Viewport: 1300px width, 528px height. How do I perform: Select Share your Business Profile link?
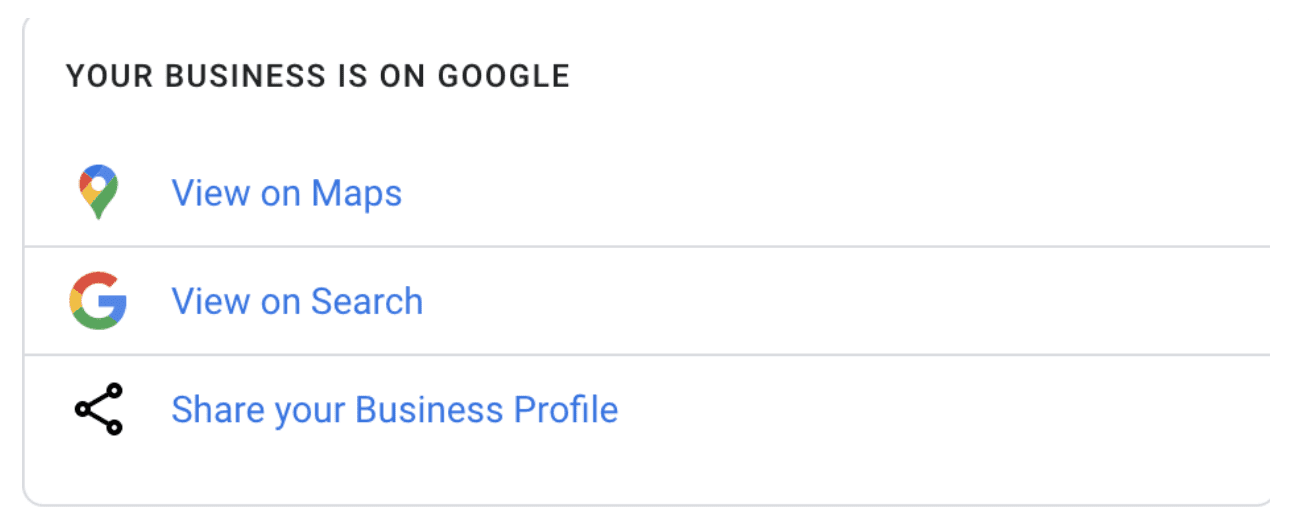click(x=395, y=410)
